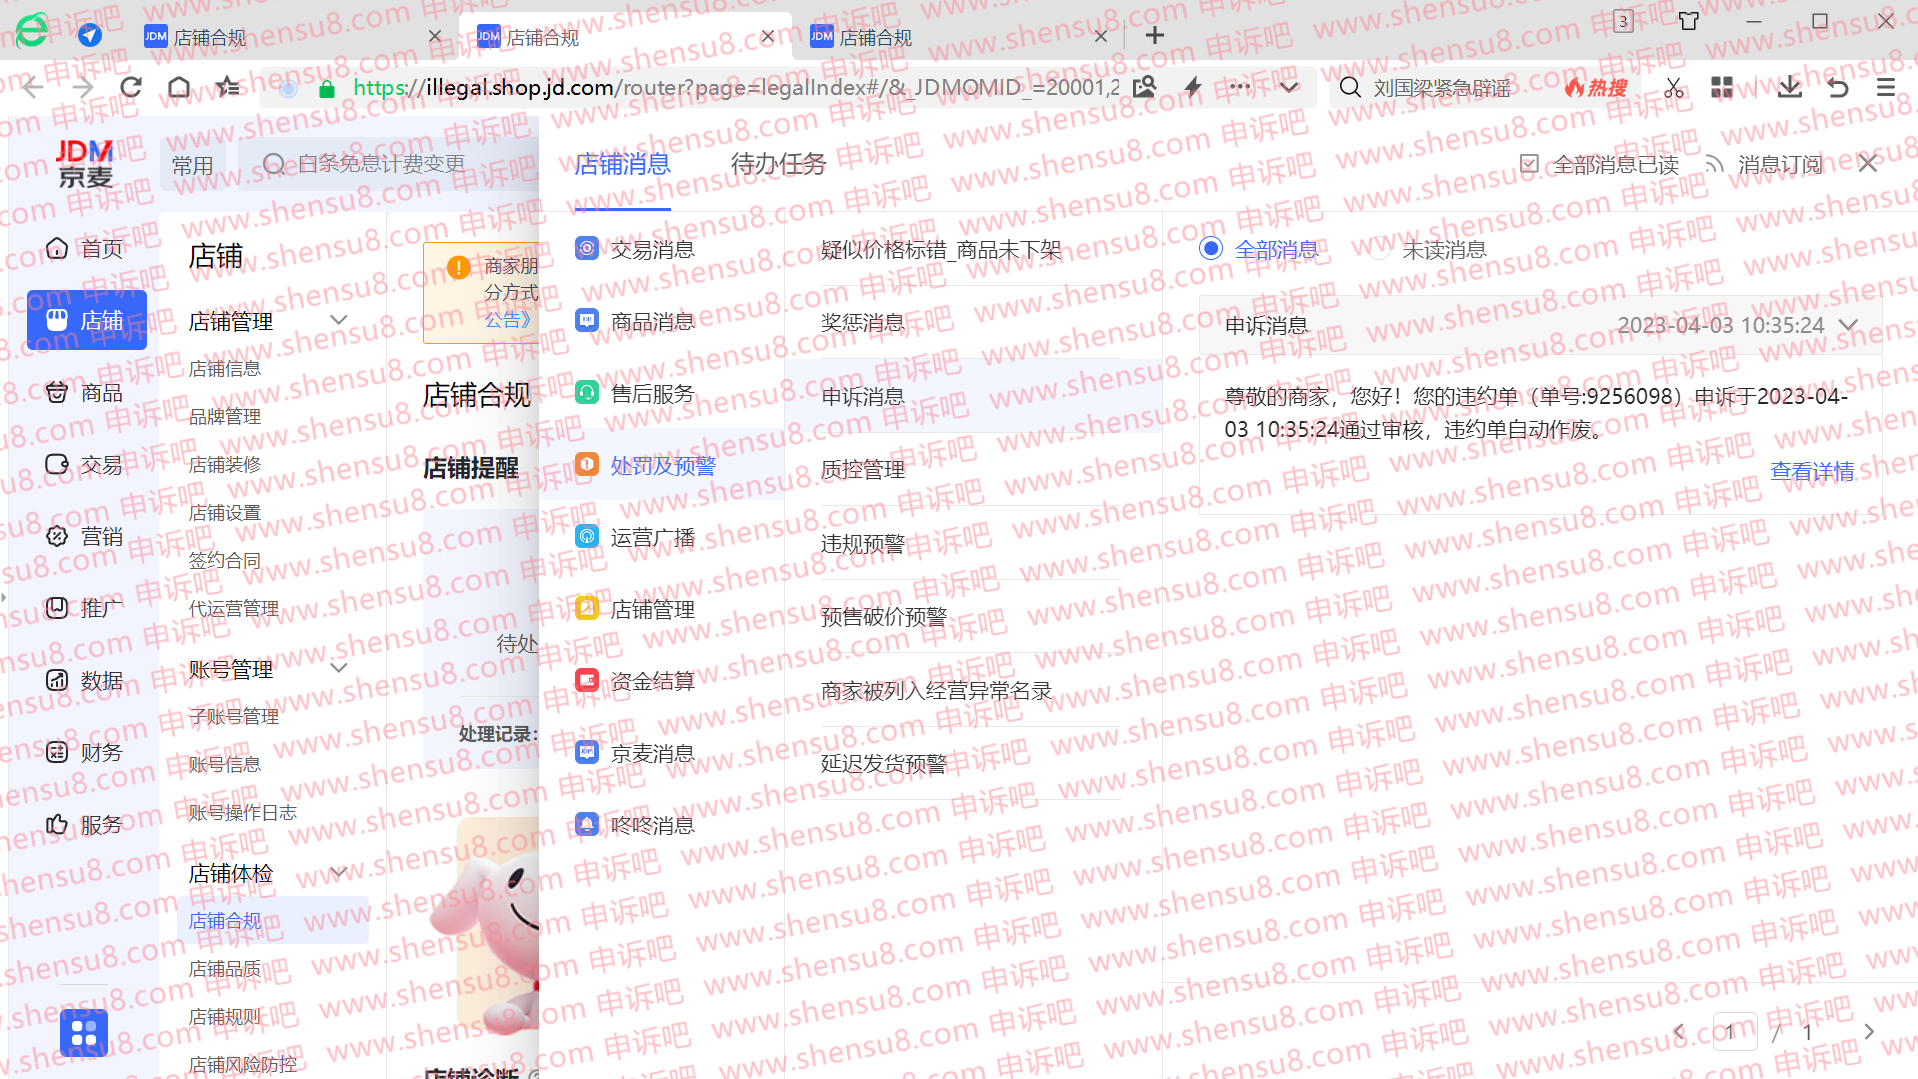The width and height of the screenshot is (1918, 1079).
Task: Check 全部消息已读 mark-all-read box
Action: tap(1529, 164)
